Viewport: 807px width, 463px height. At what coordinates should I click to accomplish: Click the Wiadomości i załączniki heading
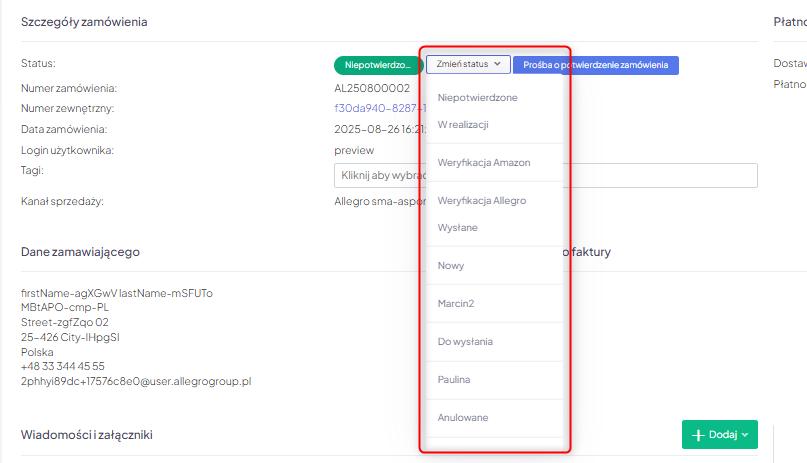[86, 435]
